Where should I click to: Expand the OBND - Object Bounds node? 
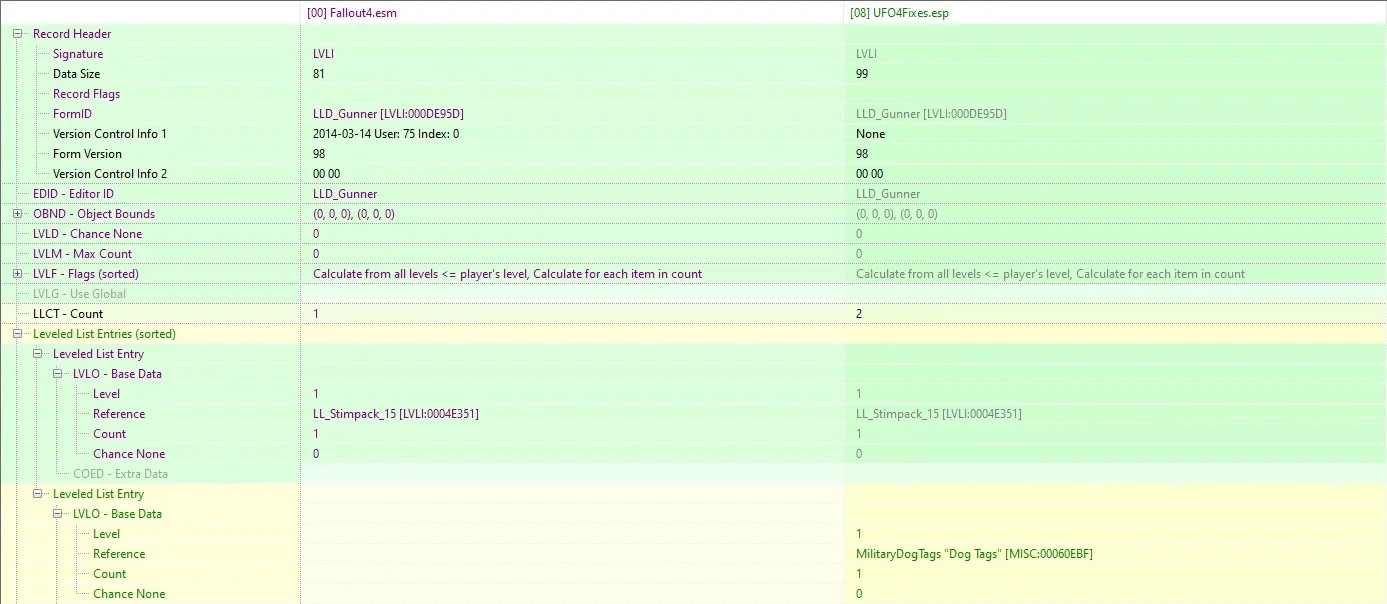pos(18,214)
